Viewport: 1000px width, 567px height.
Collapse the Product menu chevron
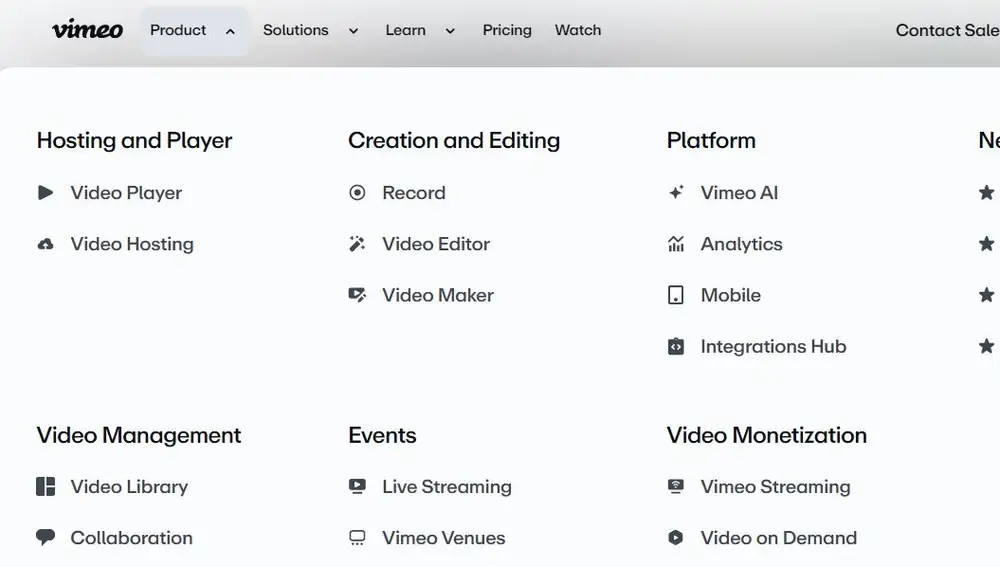pyautogui.click(x=230, y=31)
